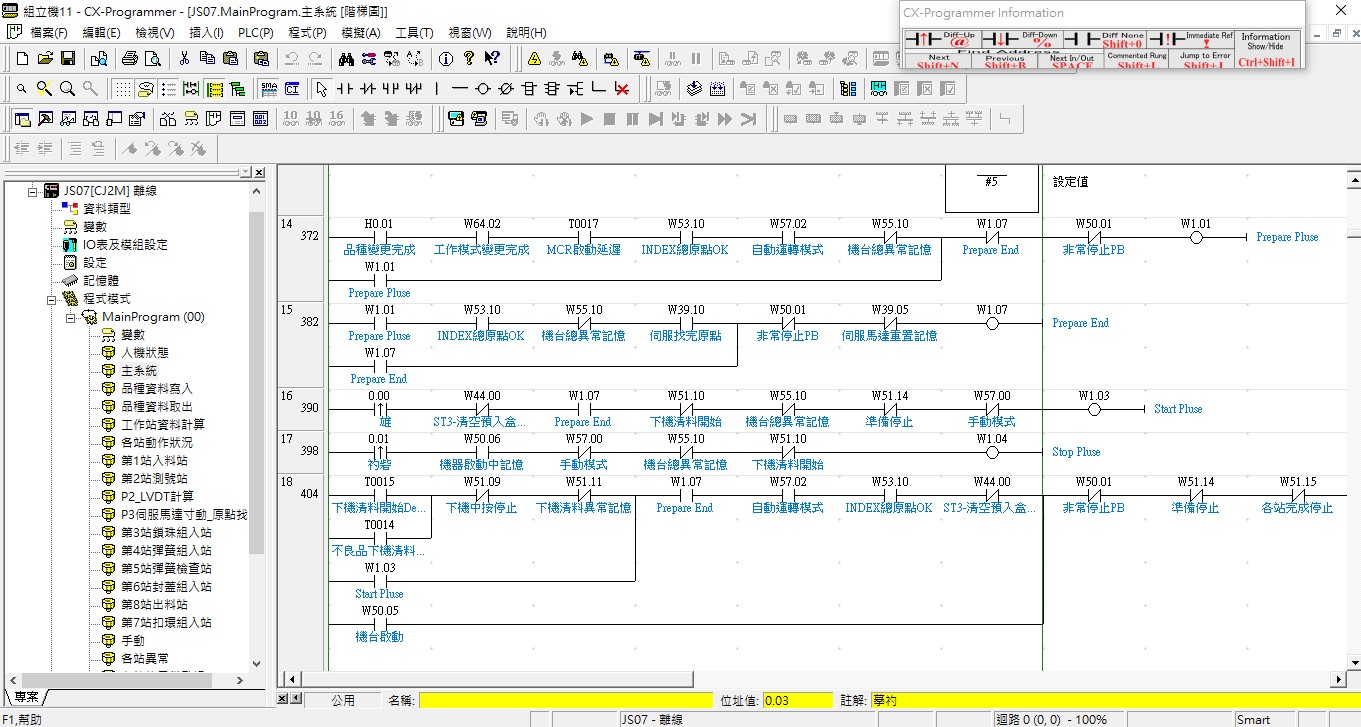Click the Jump to Error button

[1204, 60]
